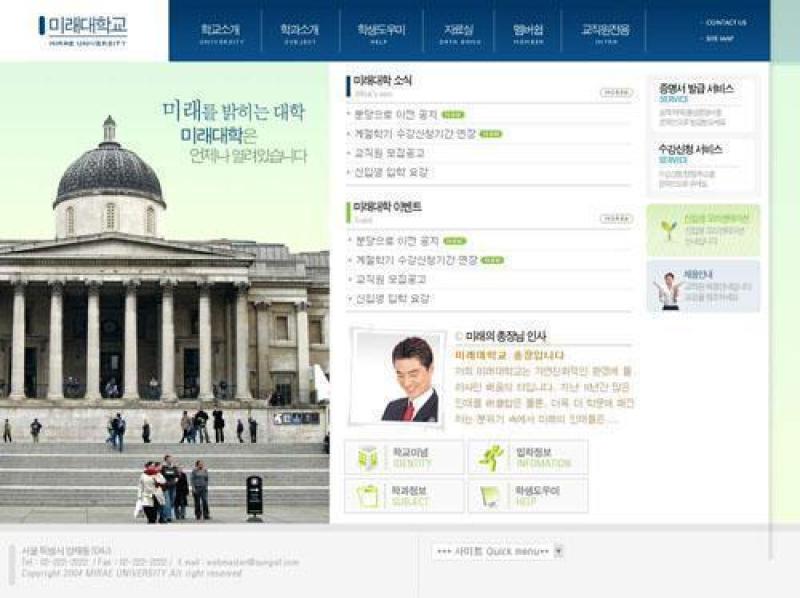Click MORE button beside 미래대학 소식
800x598 pixels.
[x=616, y=93]
